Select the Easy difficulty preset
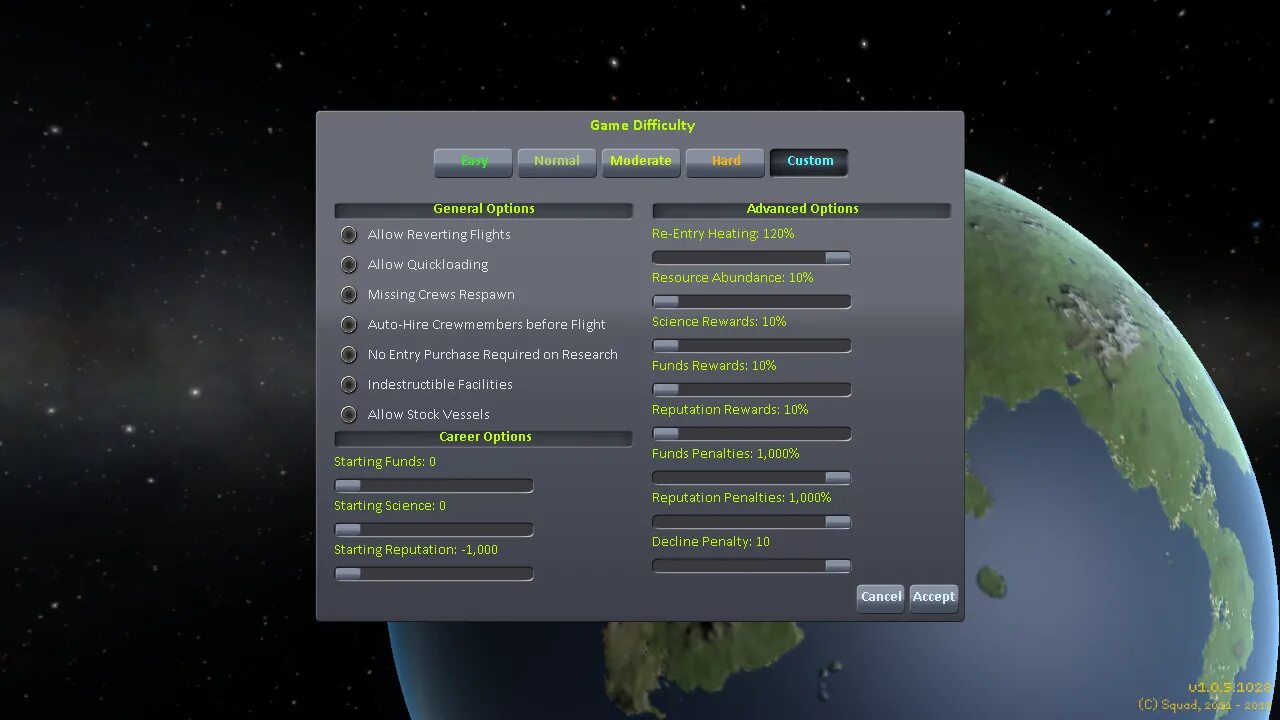Image resolution: width=1280 pixels, height=720 pixels. (x=473, y=162)
